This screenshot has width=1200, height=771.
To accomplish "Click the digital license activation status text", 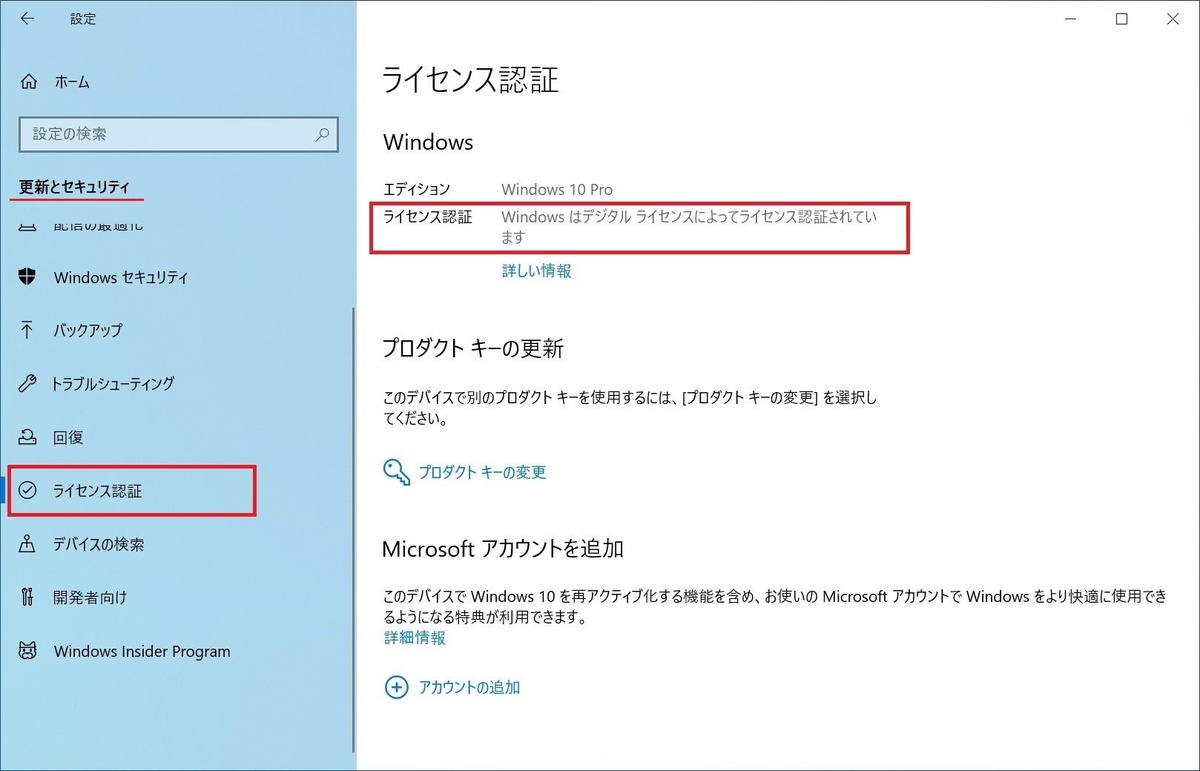I will [x=689, y=227].
